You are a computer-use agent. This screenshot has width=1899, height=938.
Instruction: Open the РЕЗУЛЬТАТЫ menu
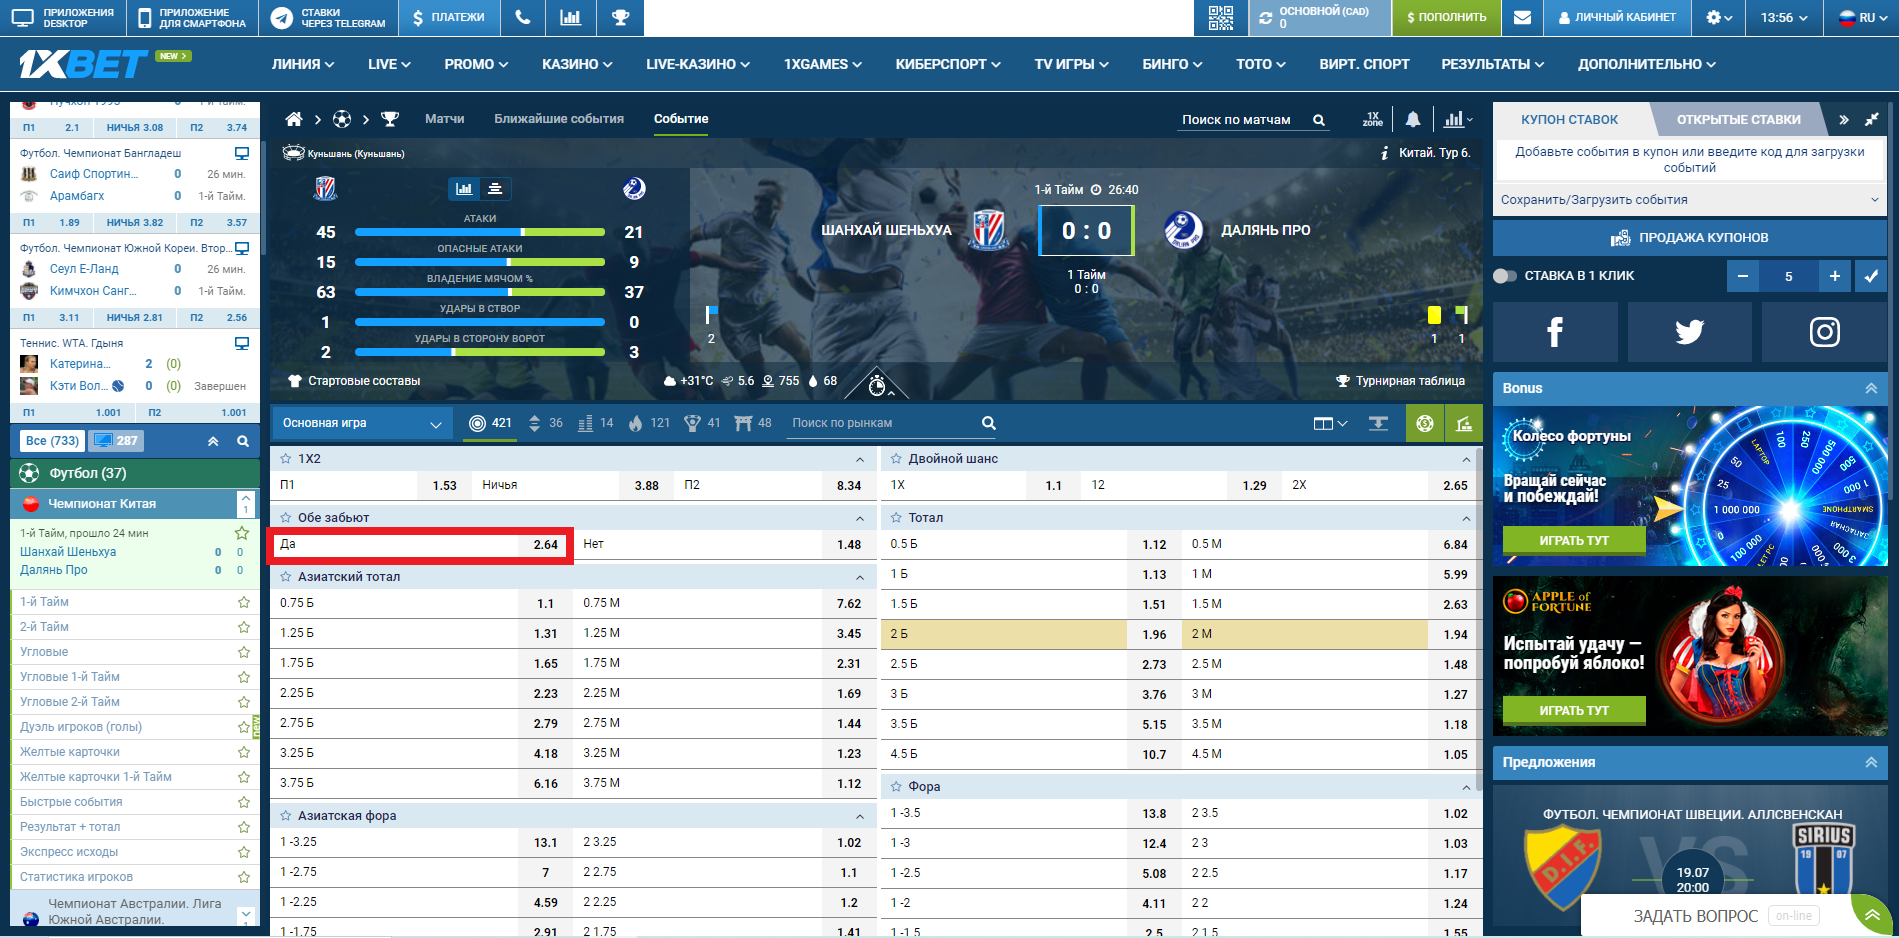click(x=1492, y=64)
